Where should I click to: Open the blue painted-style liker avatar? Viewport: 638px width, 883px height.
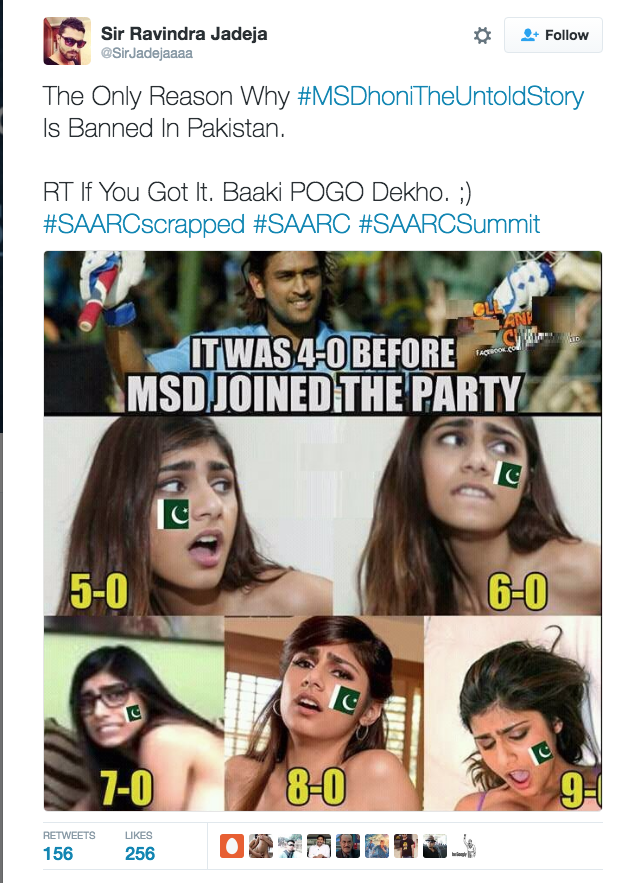(377, 846)
